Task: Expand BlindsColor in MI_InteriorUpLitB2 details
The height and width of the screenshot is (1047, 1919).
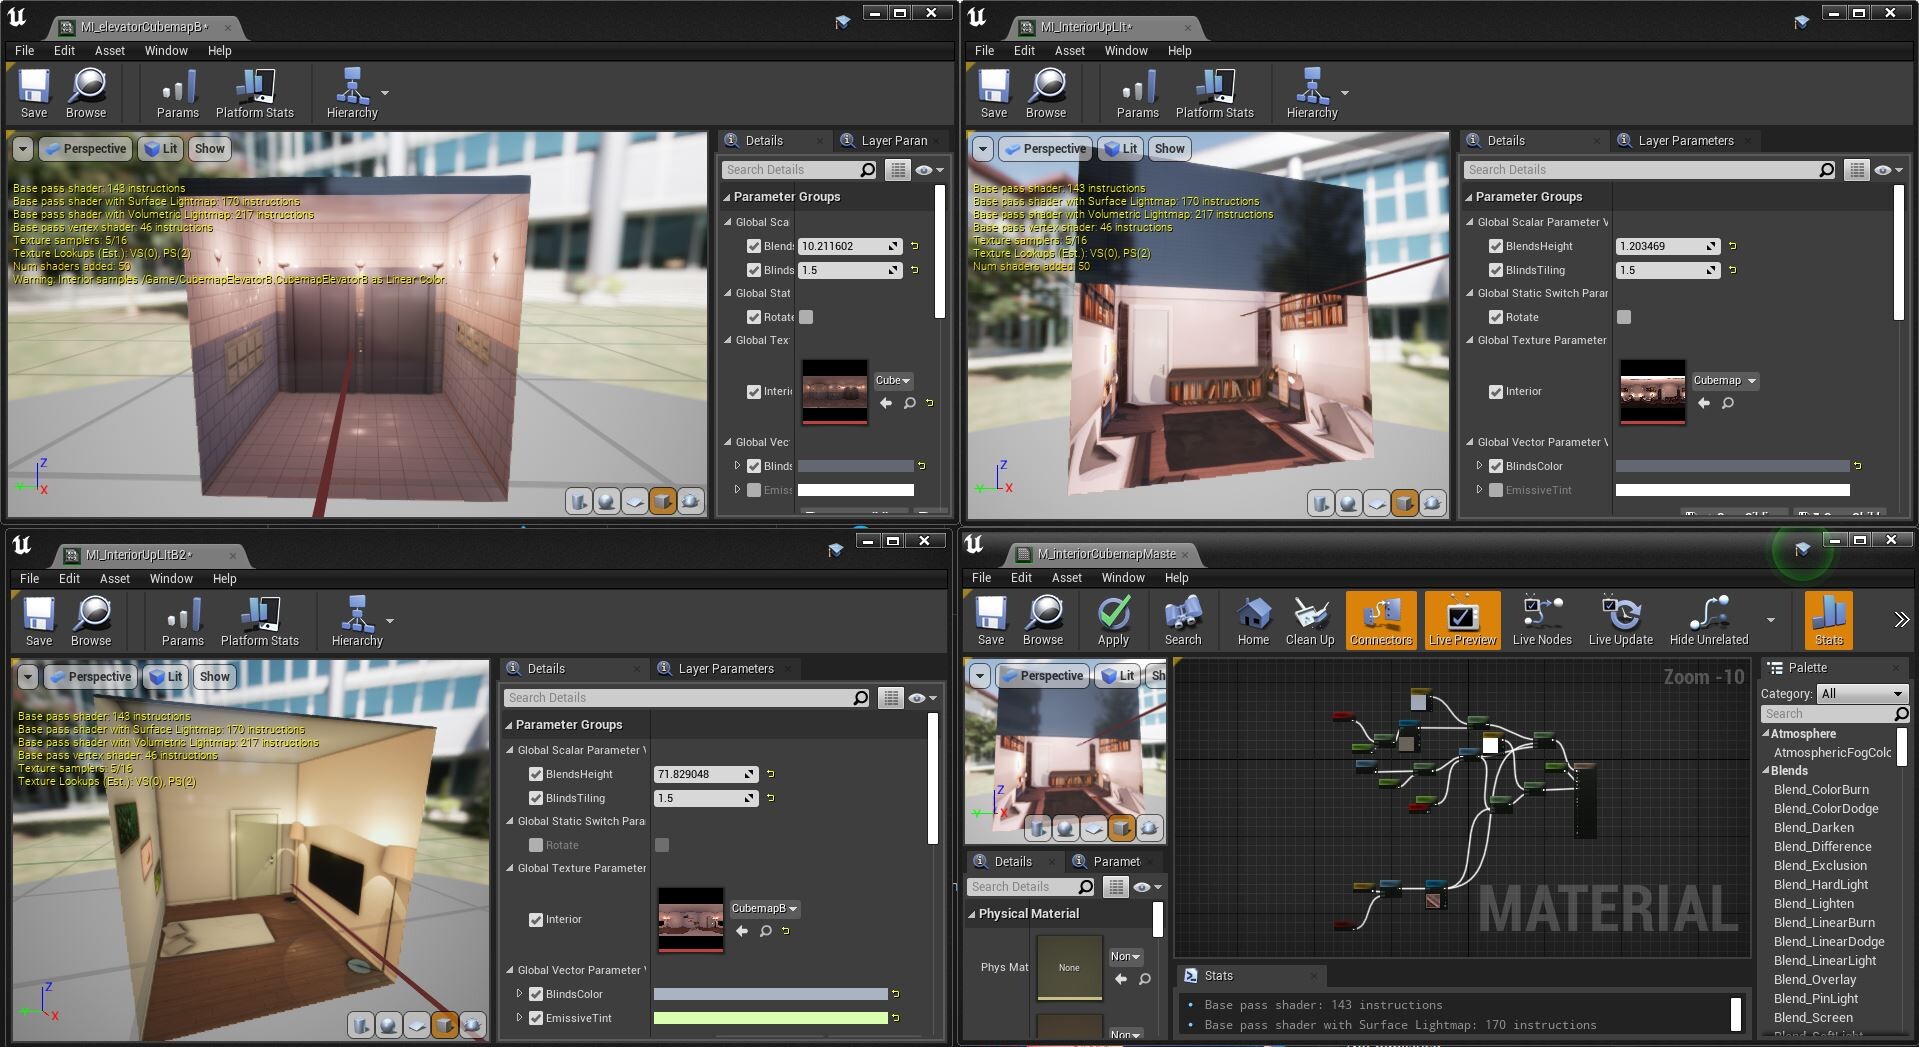Action: click(520, 994)
